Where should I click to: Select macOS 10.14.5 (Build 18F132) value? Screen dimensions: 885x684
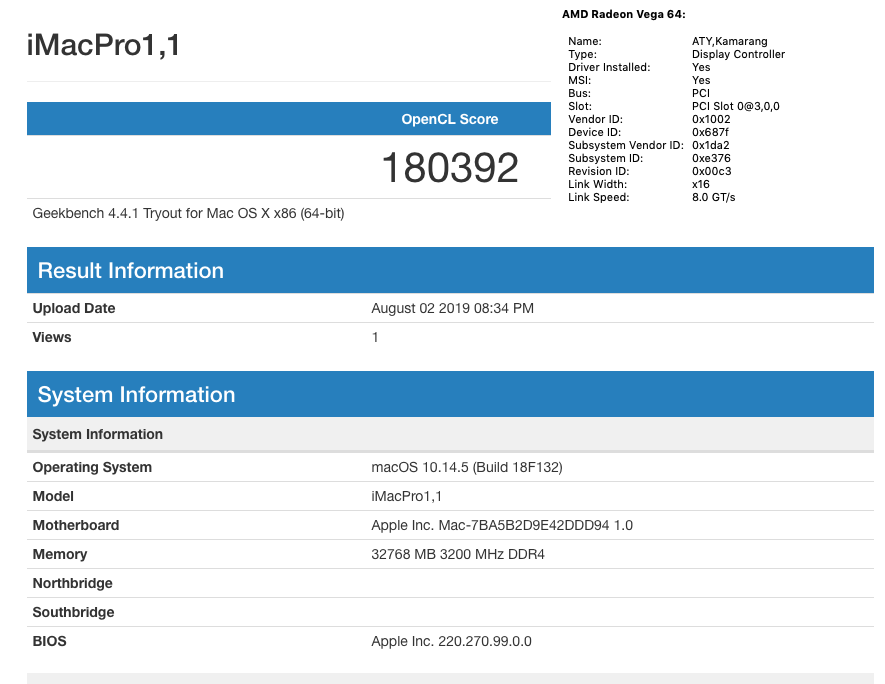[x=467, y=467]
